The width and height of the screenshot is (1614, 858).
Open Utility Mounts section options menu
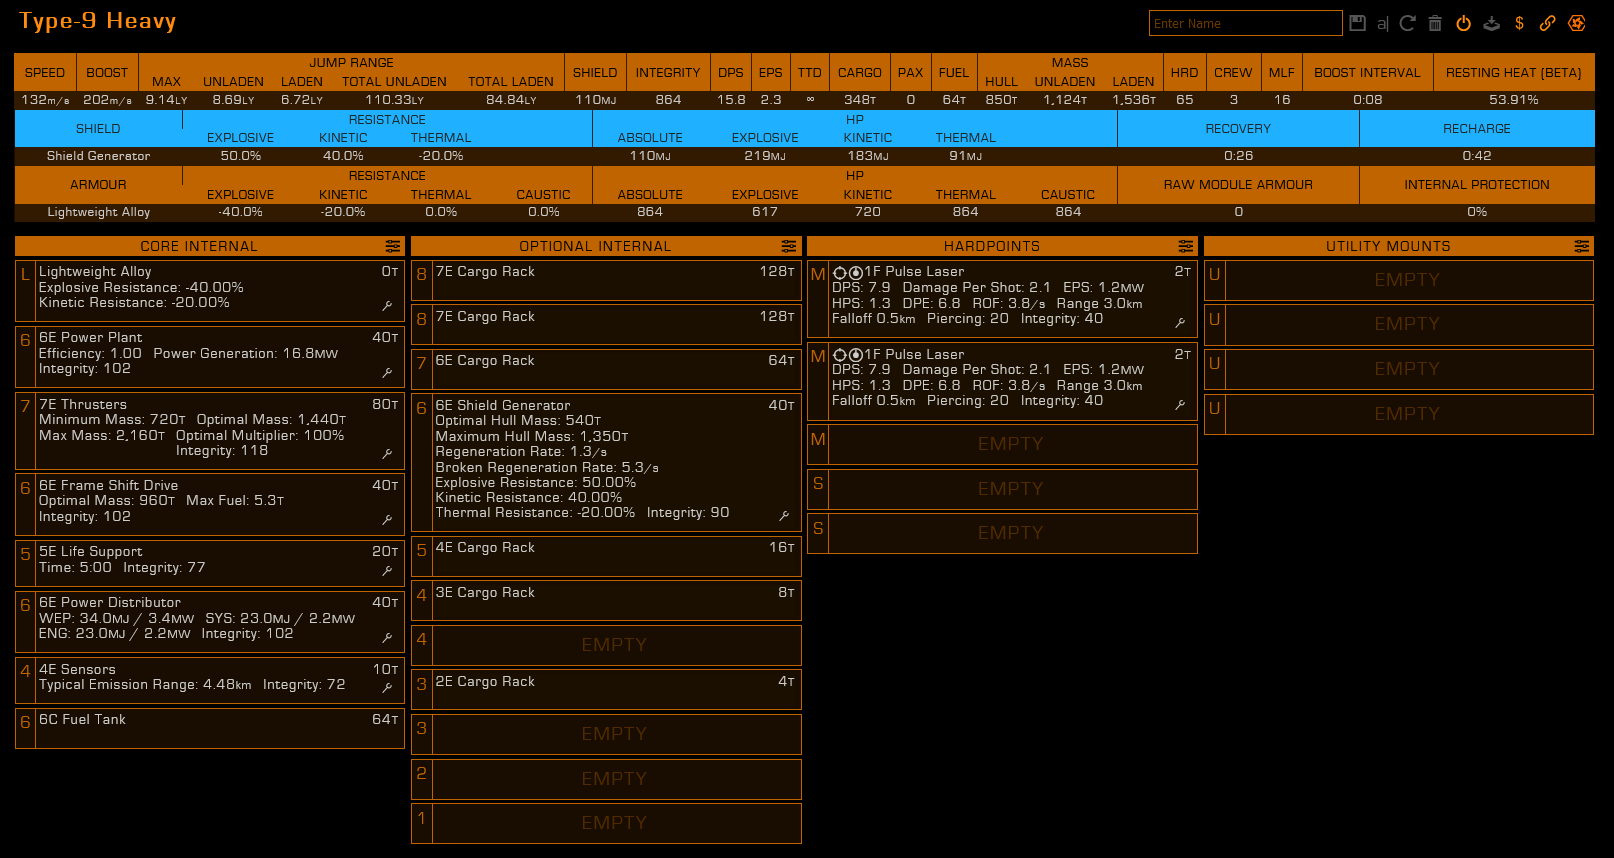[1581, 246]
